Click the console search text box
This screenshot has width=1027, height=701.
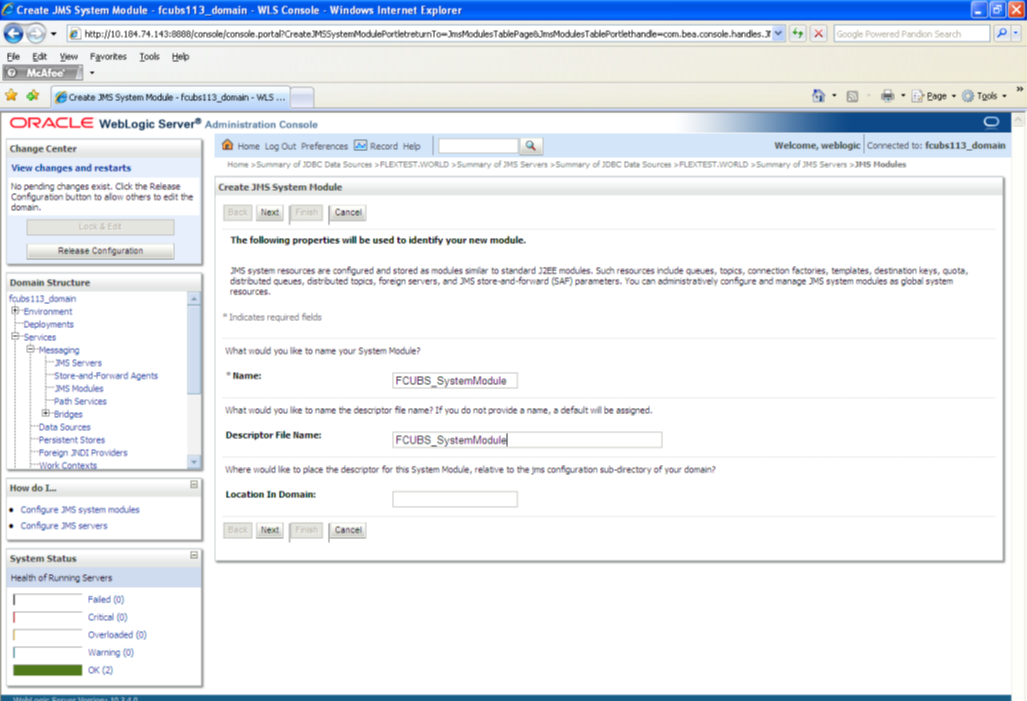click(478, 145)
